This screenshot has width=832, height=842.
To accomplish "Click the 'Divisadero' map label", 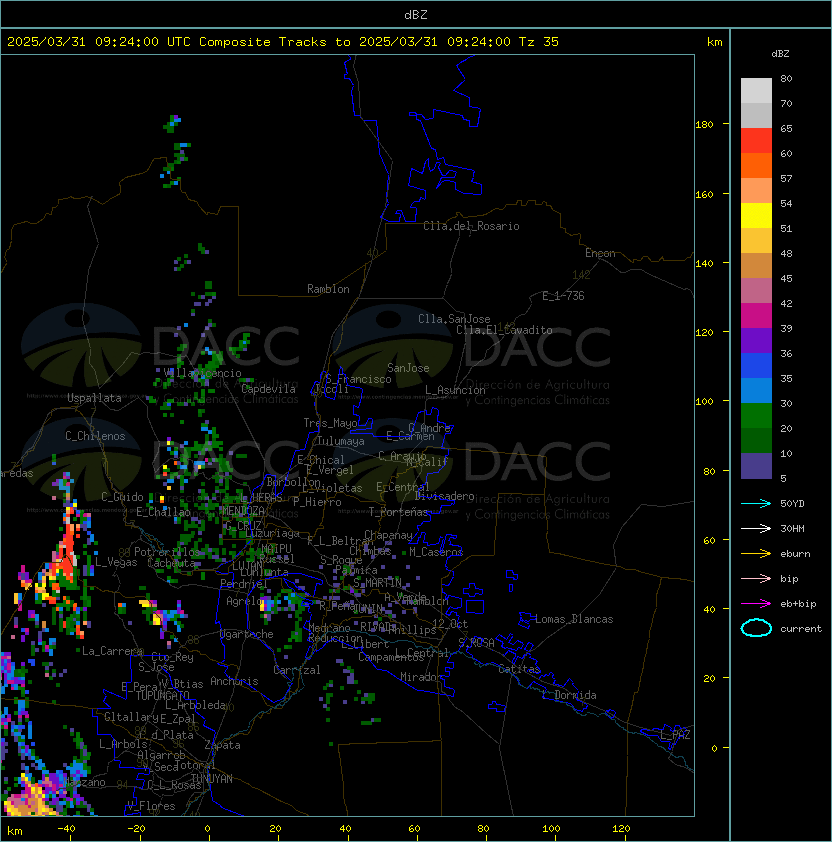I will click(444, 496).
